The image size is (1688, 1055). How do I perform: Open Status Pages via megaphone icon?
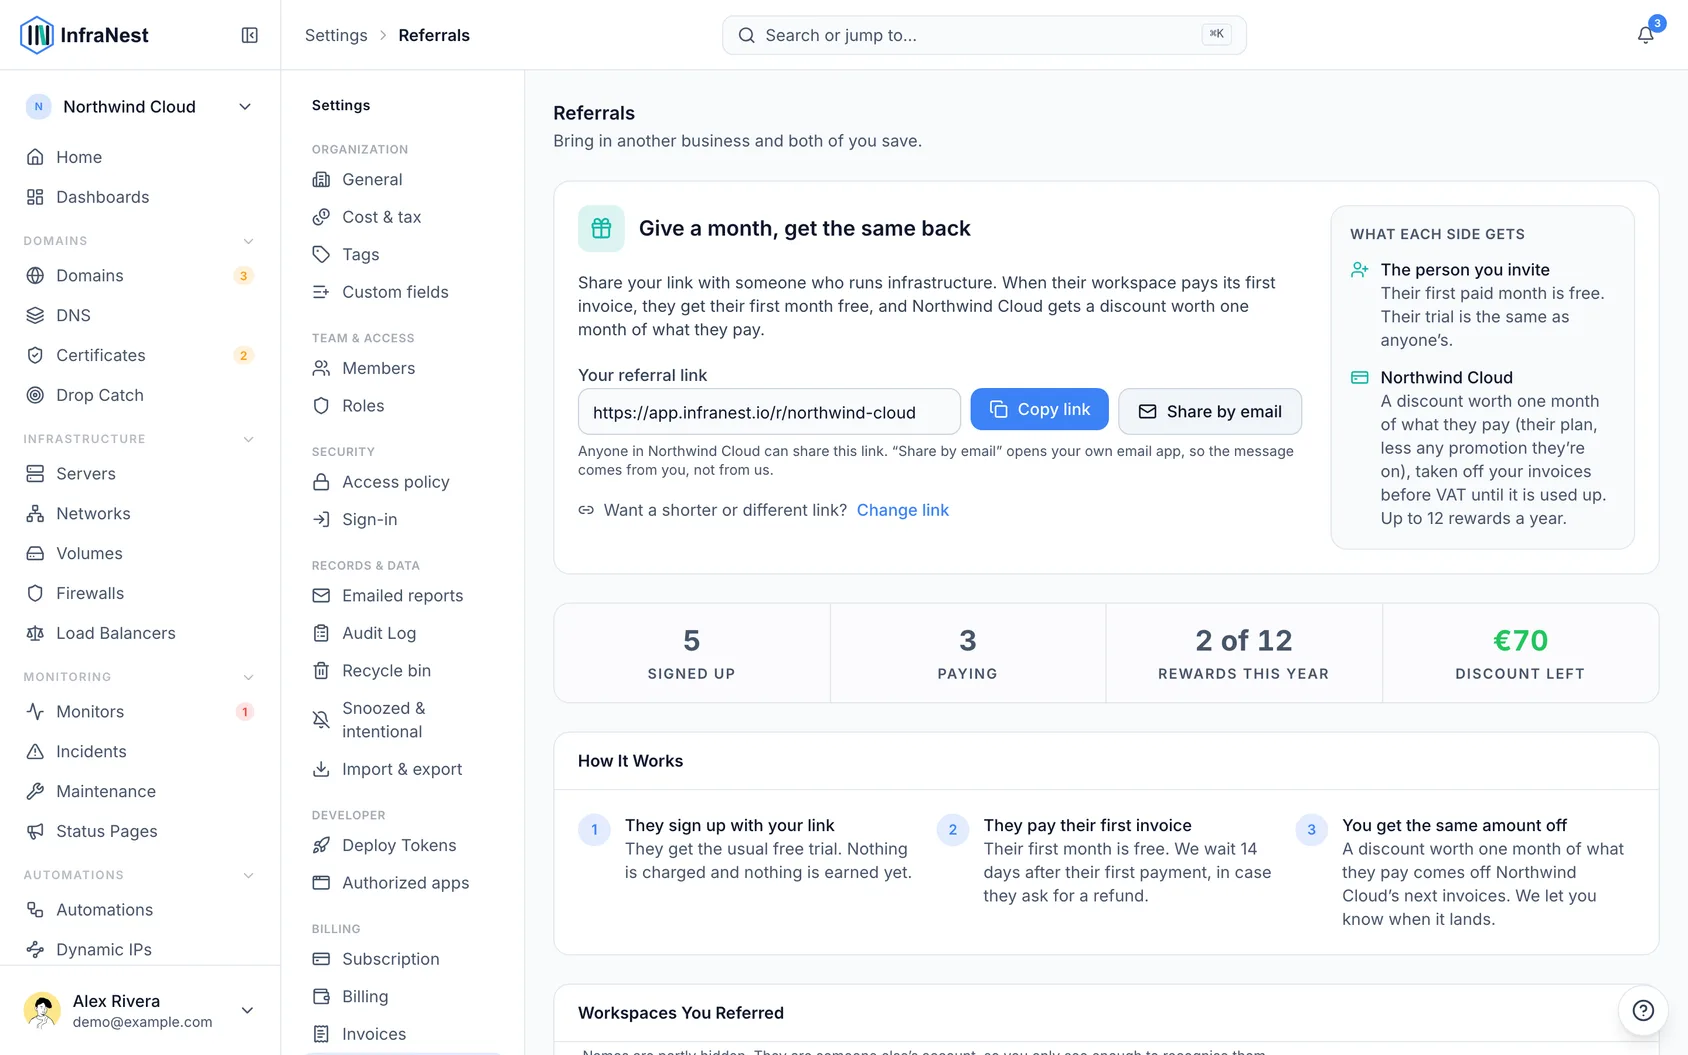coord(35,831)
